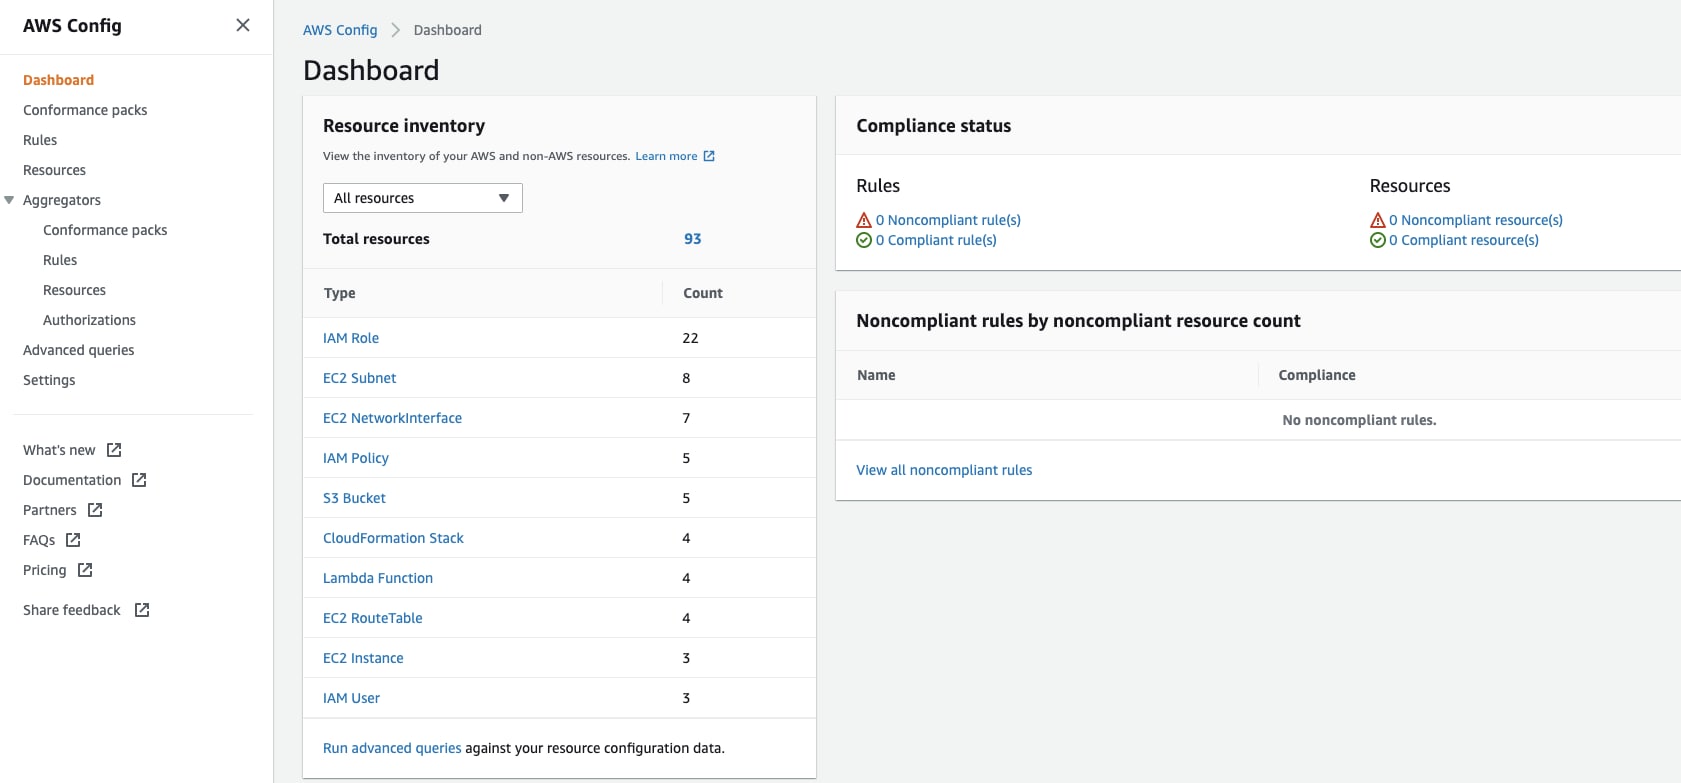
Task: Open the EC2 Instance resource type
Action: 363,658
